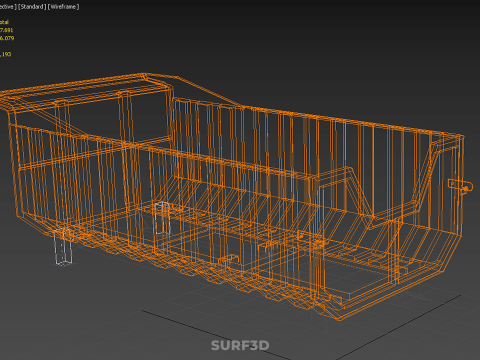The image size is (480, 360).
Task: Click the yellow "7.691" statistics value
Action: click(6, 30)
